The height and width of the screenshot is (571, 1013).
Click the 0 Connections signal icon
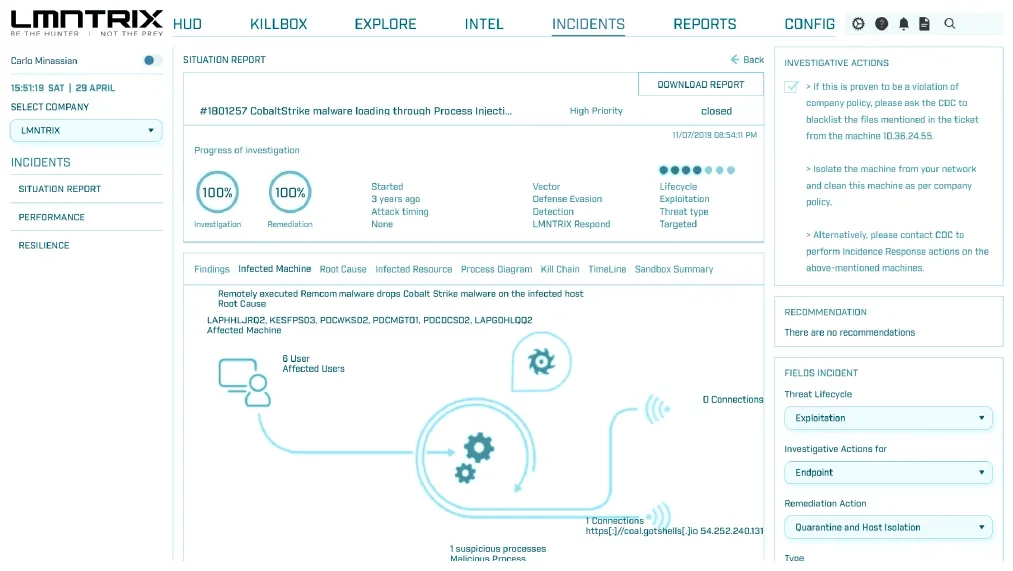pyautogui.click(x=658, y=408)
